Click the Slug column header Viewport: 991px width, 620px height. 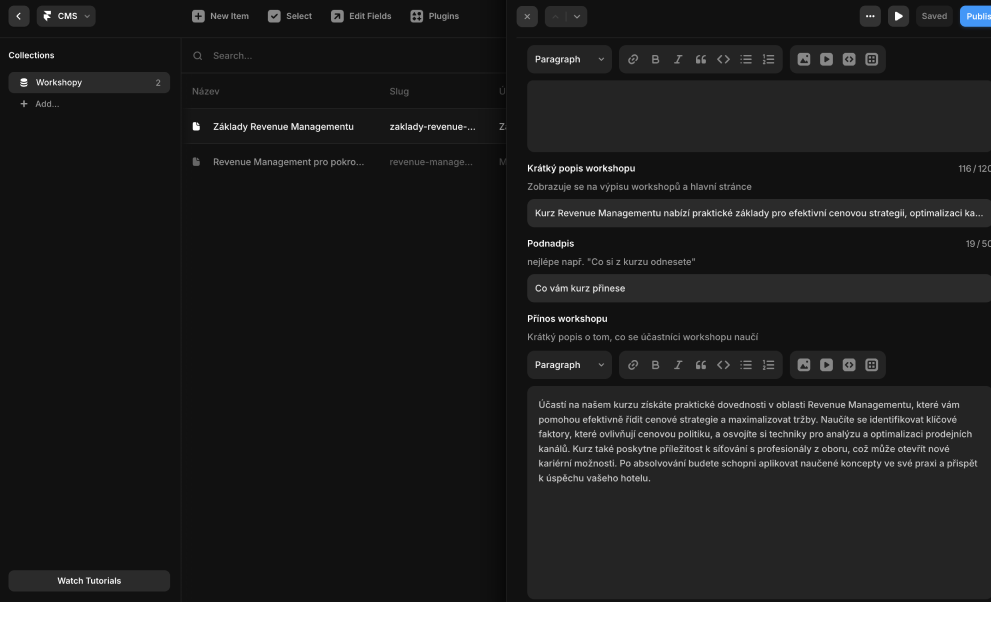click(x=399, y=92)
